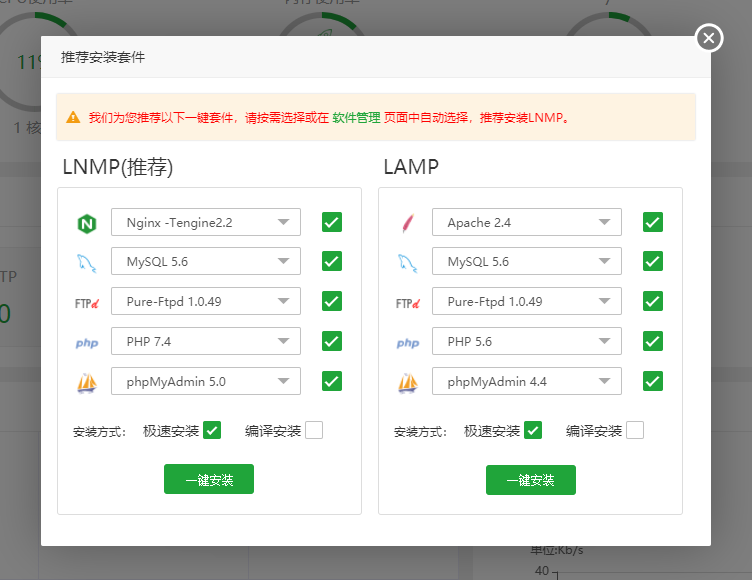The width and height of the screenshot is (752, 580).
Task: Toggle 极速安装 checkbox in LNMP
Action: click(x=212, y=430)
